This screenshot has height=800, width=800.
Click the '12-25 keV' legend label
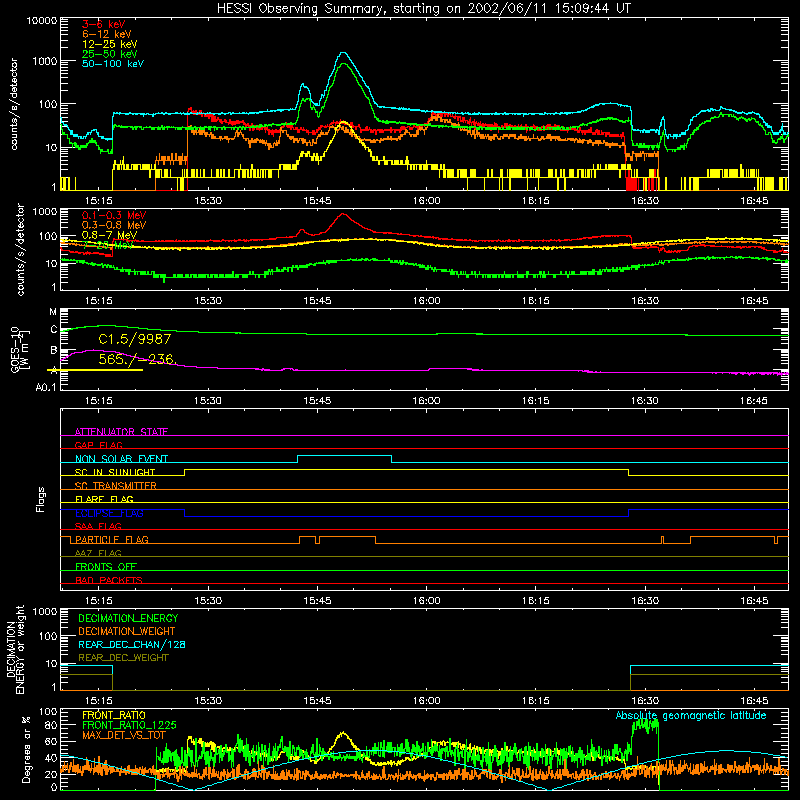click(x=109, y=44)
